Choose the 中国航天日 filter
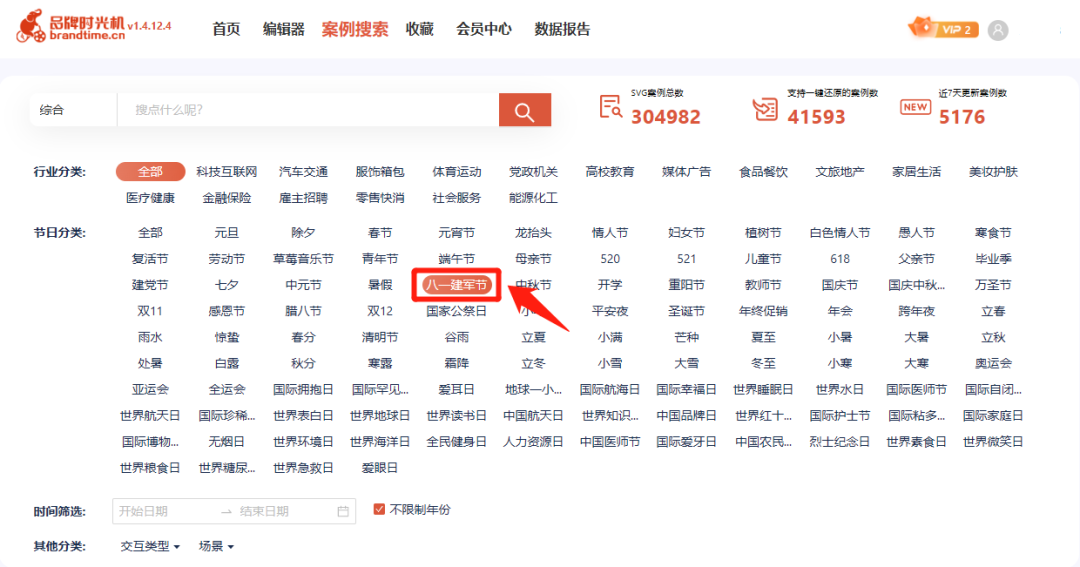Screen dimensions: 1080x567 pos(533,415)
